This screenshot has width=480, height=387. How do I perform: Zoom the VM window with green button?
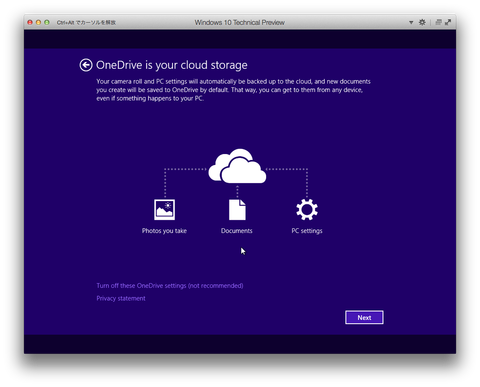tap(47, 22)
